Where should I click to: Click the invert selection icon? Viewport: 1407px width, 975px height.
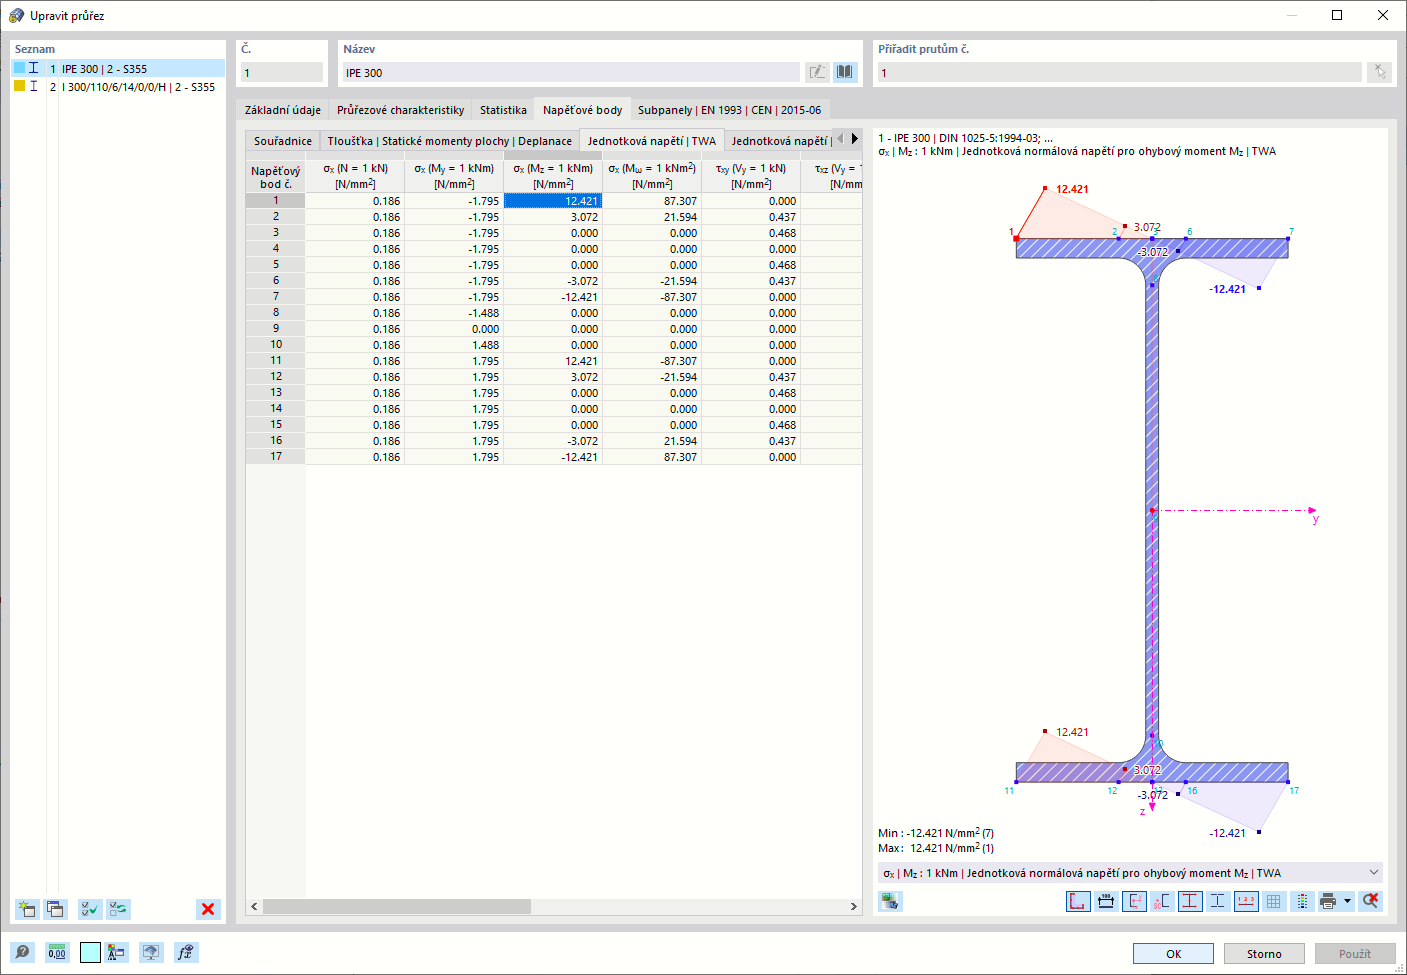(x=119, y=909)
